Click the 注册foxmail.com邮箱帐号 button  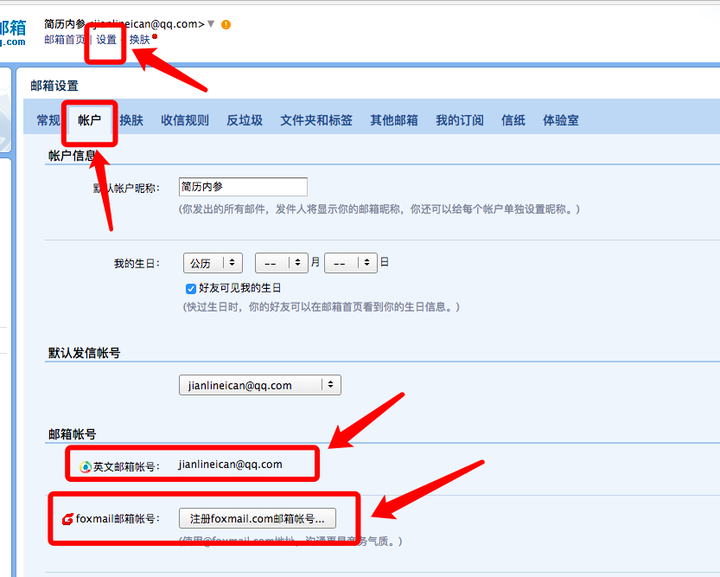click(258, 519)
